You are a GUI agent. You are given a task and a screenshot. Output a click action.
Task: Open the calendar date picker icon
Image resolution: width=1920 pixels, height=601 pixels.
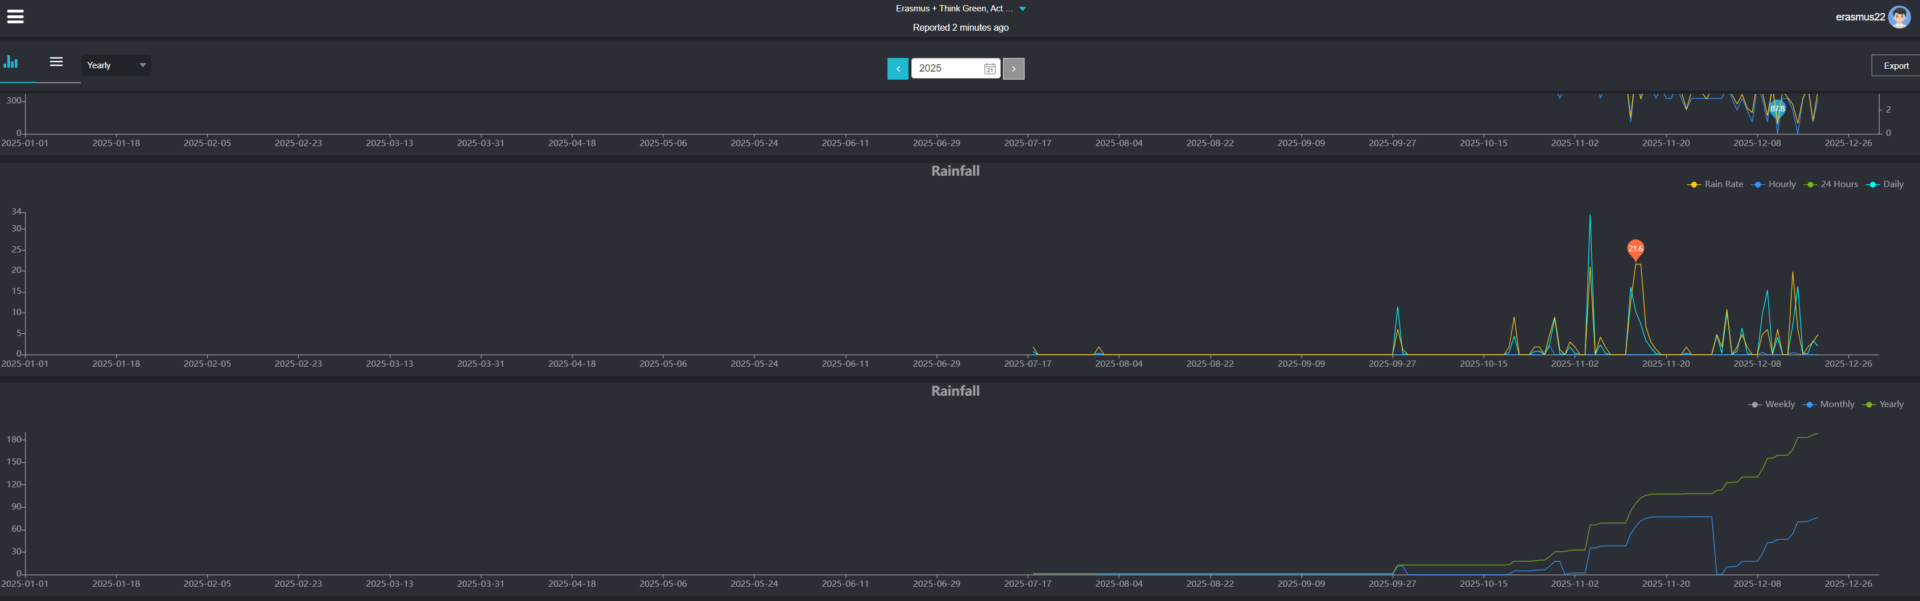coord(989,68)
